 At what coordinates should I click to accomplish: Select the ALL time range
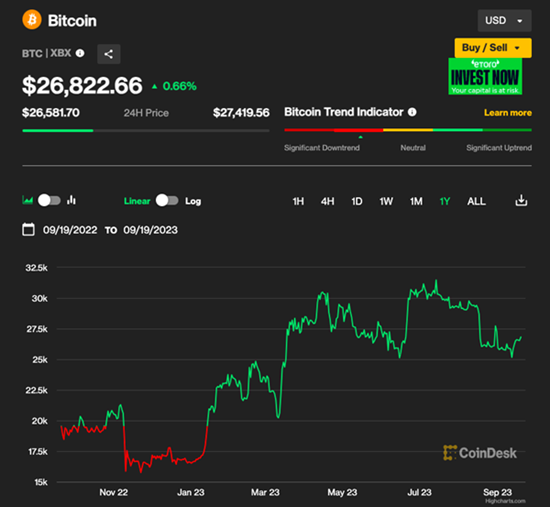[x=476, y=201]
